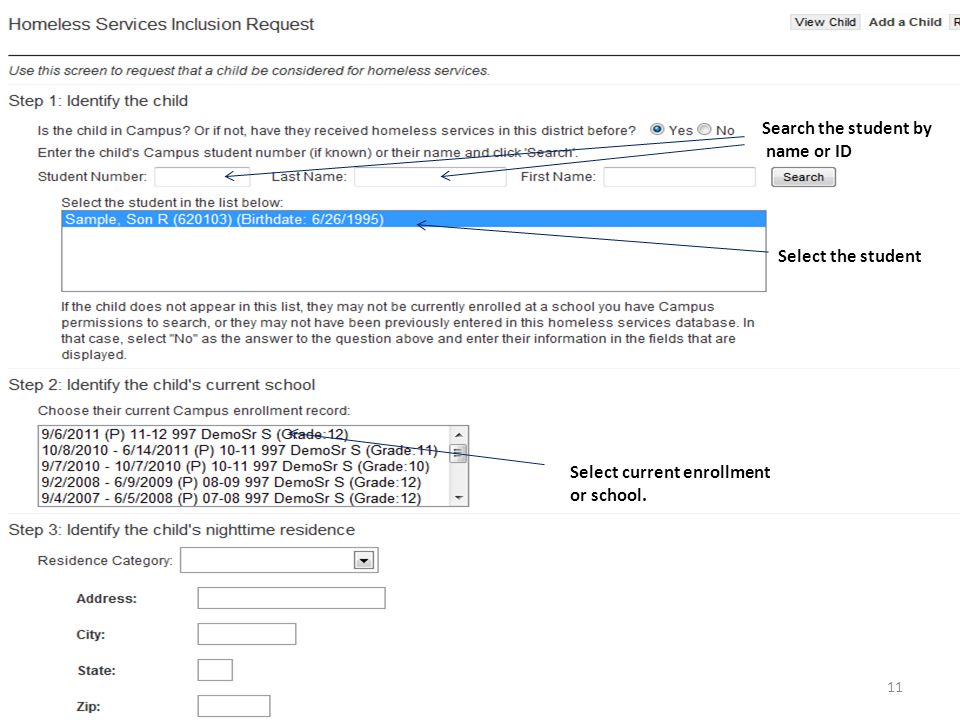Choose enrollment 9/7/2010 - 10/7/2010 Grade 10
960x720 pixels.
(244, 466)
